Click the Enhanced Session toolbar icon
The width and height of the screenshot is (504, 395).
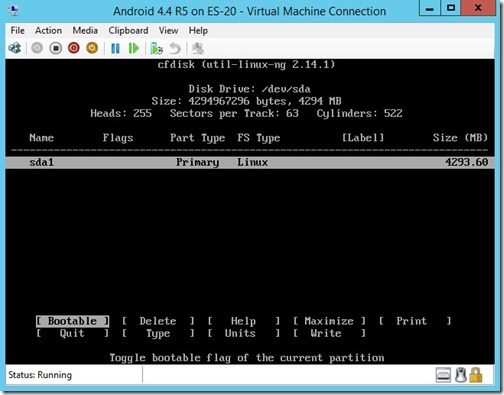click(198, 49)
